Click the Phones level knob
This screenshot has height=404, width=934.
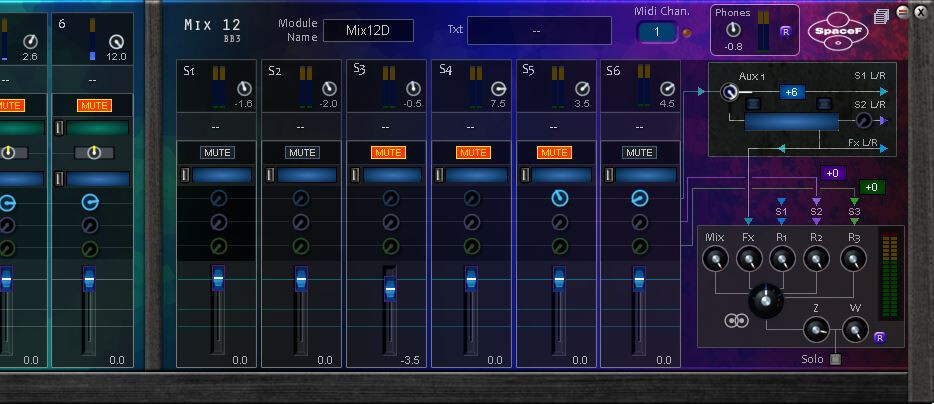(733, 29)
